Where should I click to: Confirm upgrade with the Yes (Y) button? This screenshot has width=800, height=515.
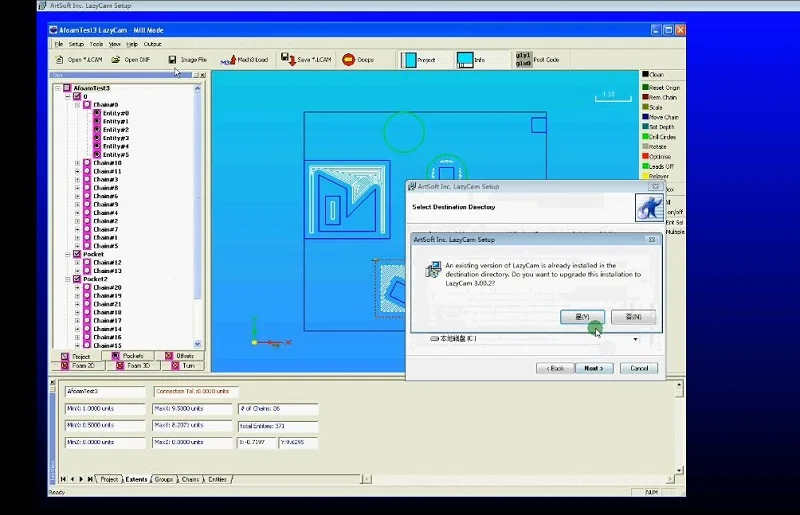click(582, 317)
